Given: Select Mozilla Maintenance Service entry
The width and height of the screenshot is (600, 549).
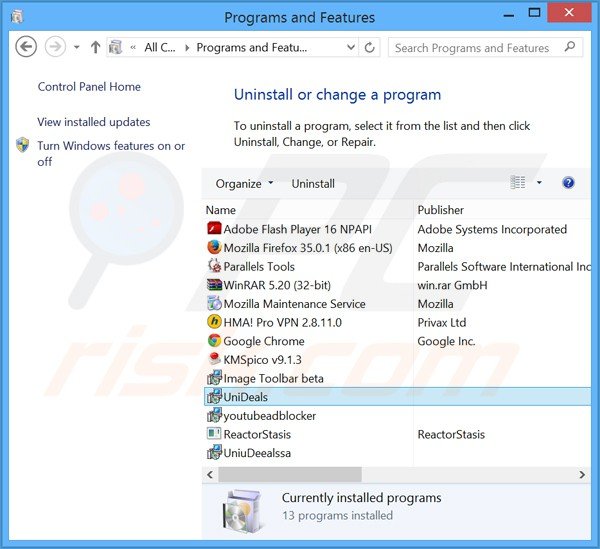Looking at the screenshot, I should click(397, 304).
